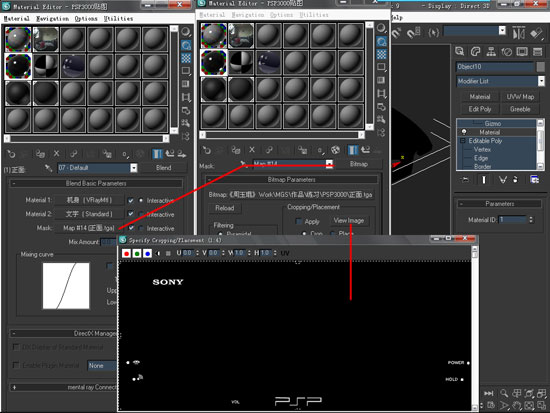Image resolution: width=550 pixels, height=413 pixels.
Task: Click Go Forward to Sibling in Blend editor
Action: click(182, 154)
